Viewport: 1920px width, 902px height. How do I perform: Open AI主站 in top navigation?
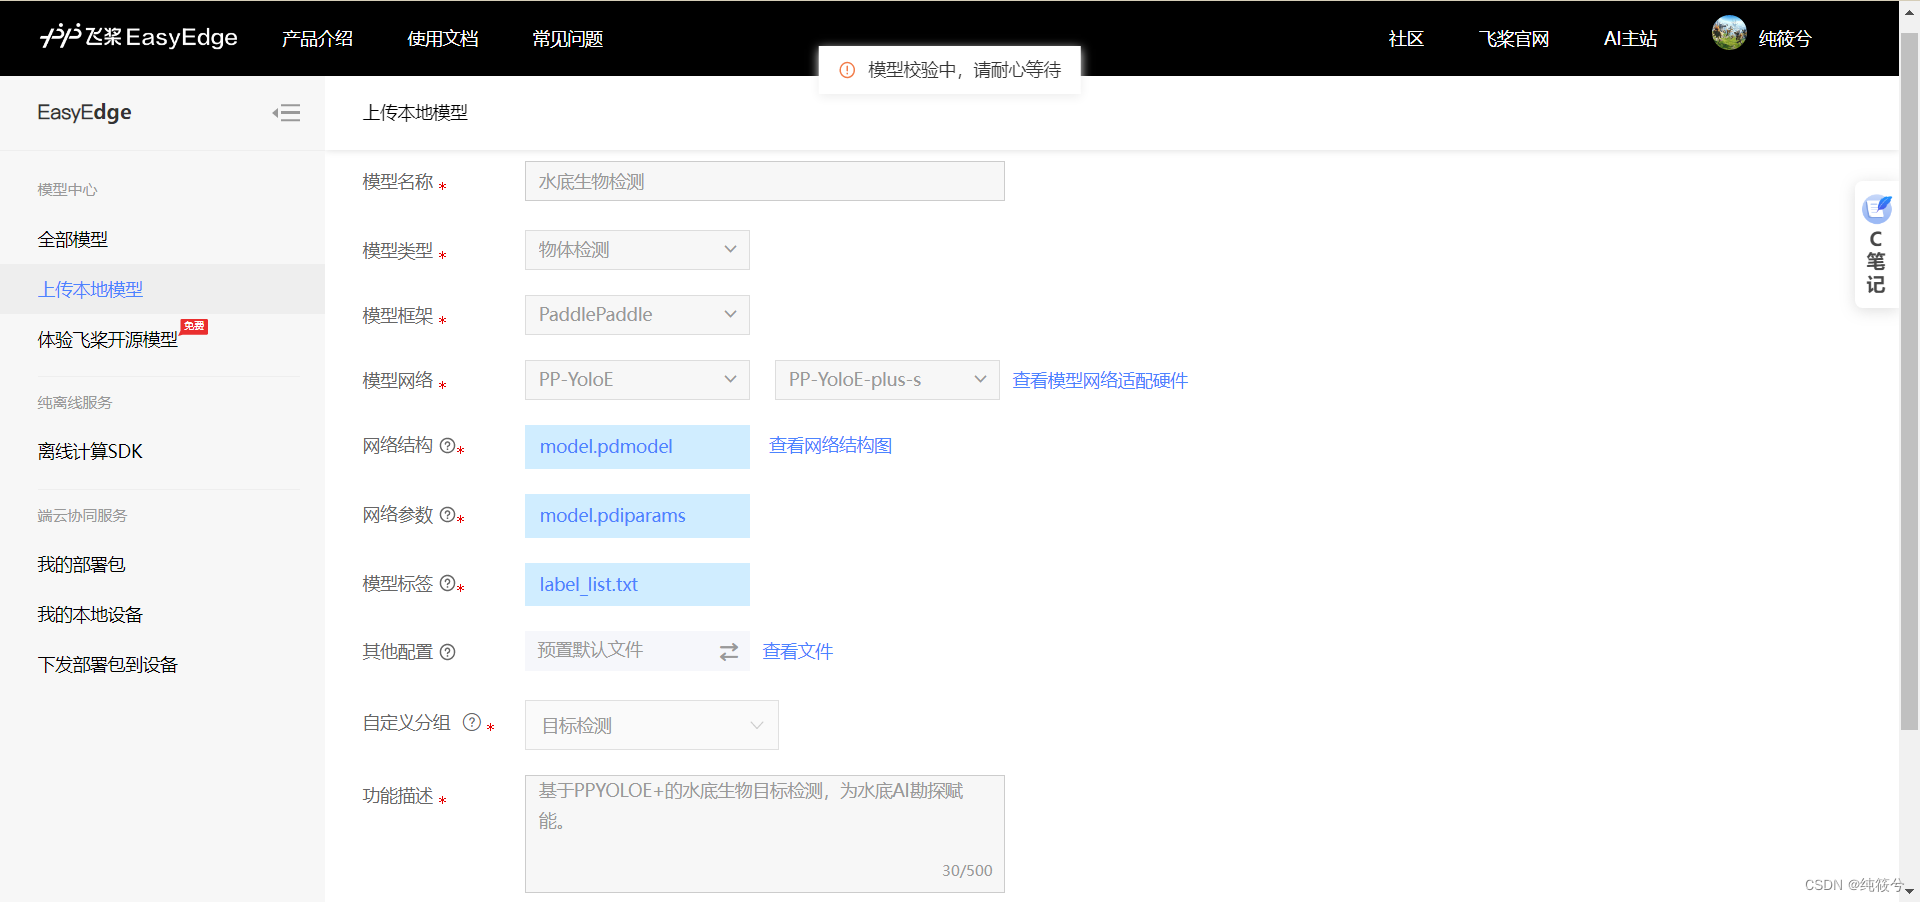click(1630, 38)
